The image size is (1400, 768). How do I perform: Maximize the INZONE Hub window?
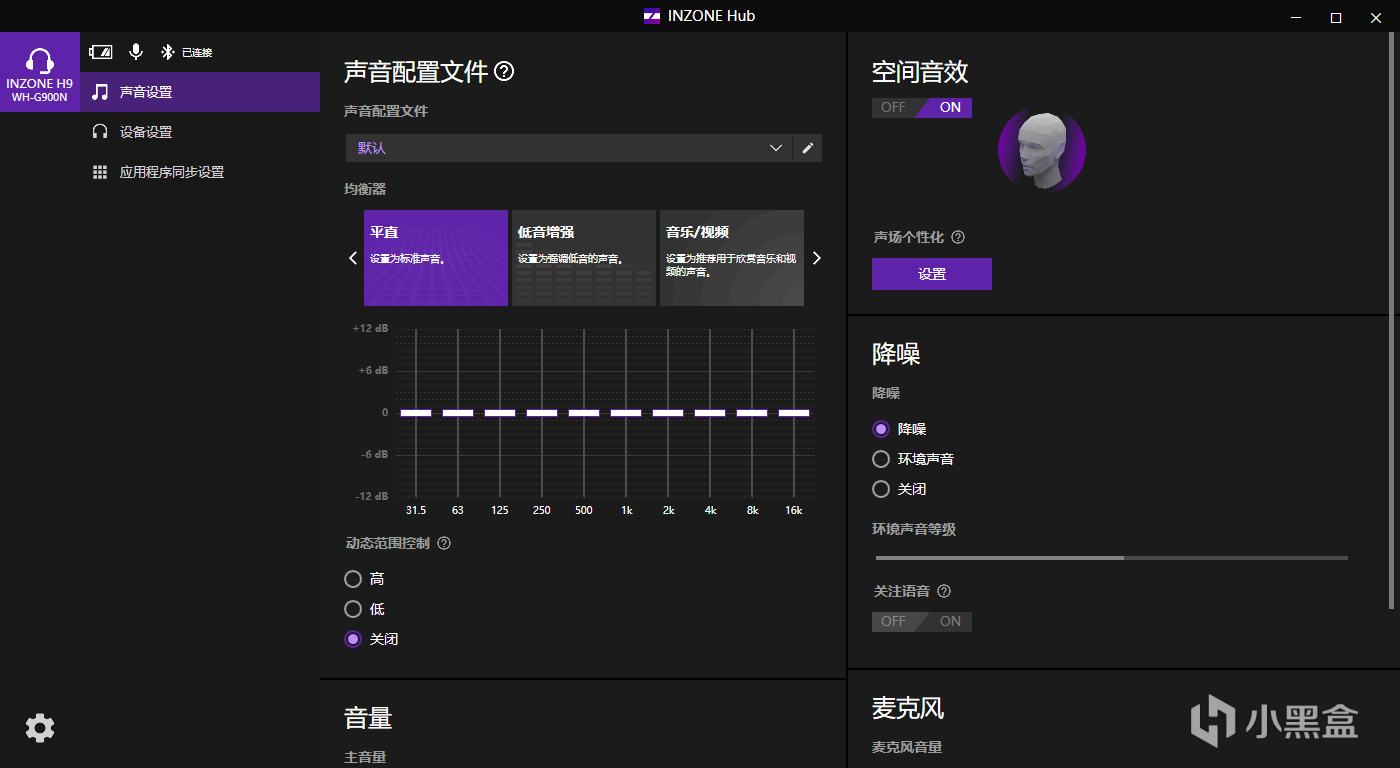1335,16
